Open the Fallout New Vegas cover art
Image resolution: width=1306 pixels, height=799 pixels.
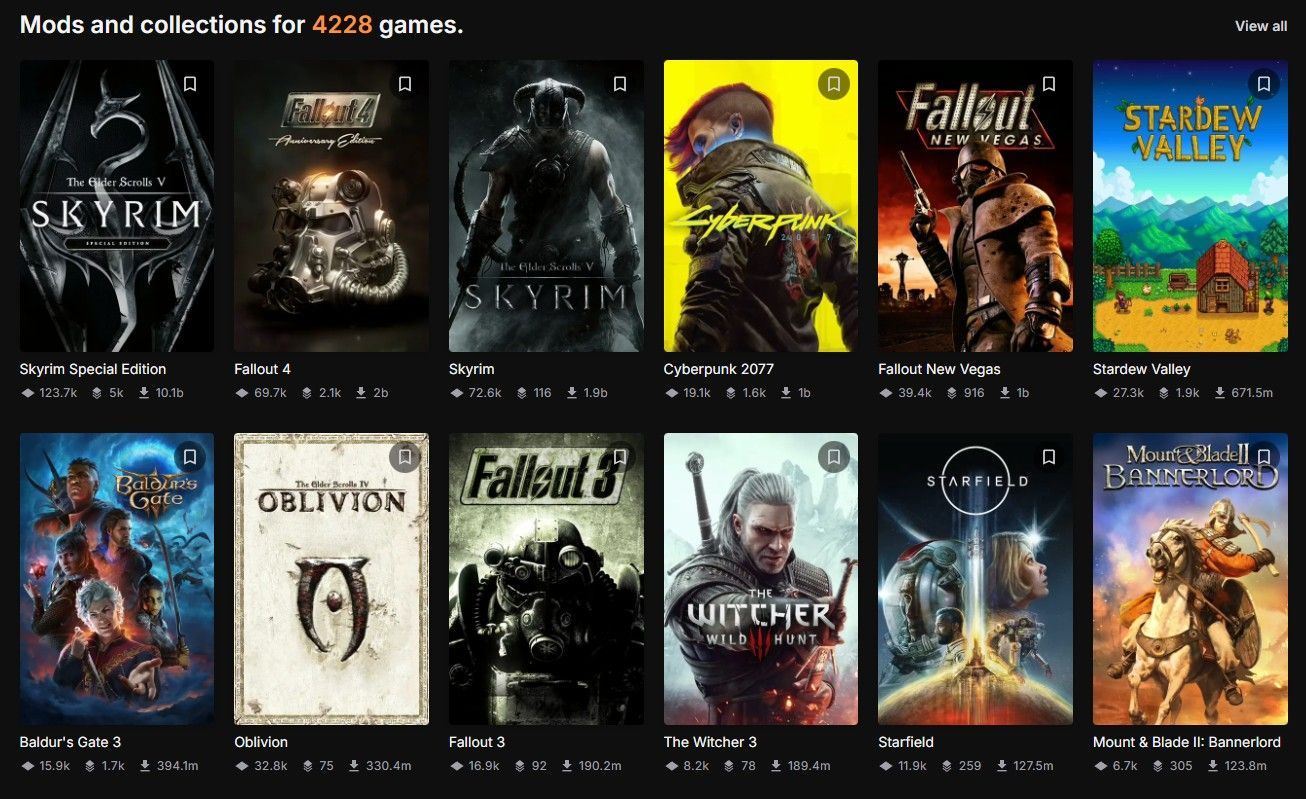pyautogui.click(x=975, y=206)
